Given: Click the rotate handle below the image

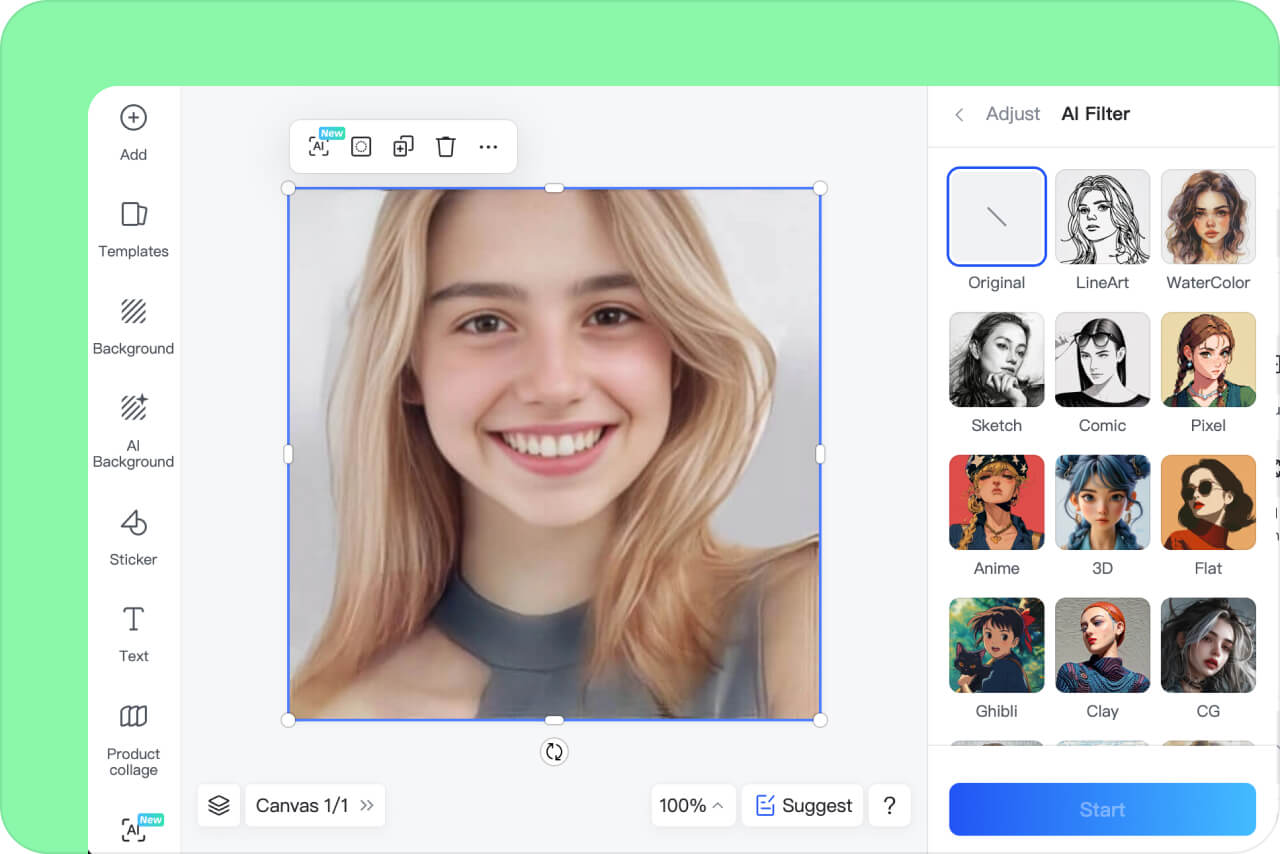Looking at the screenshot, I should (x=554, y=752).
